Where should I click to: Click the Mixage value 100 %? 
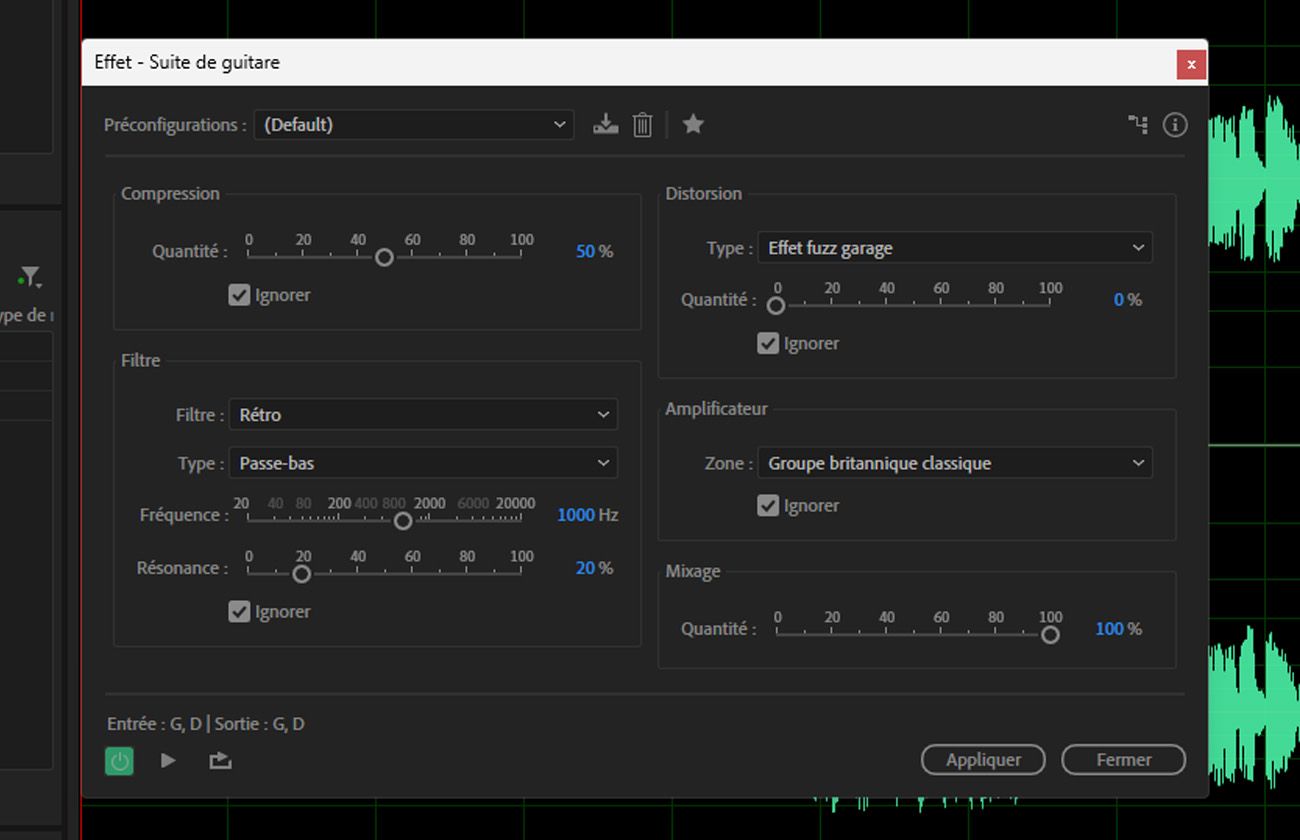(x=1118, y=629)
